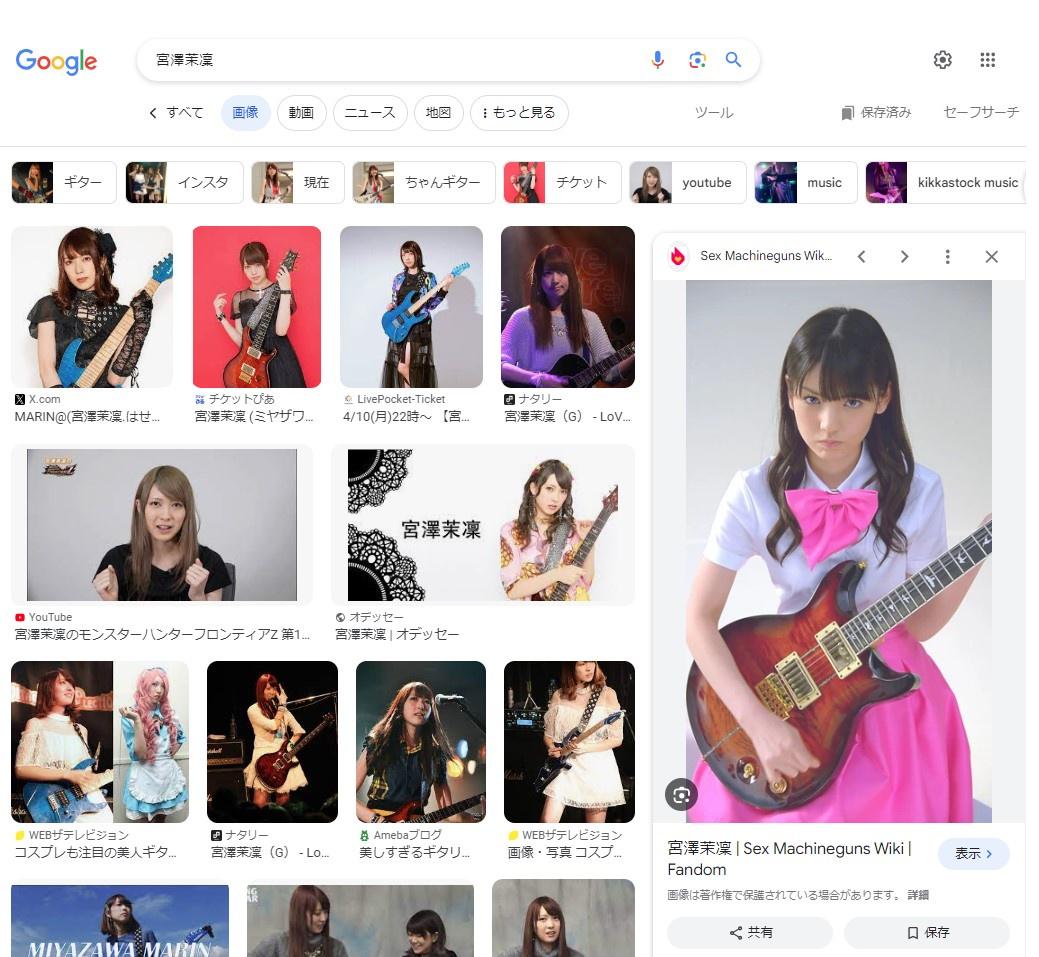This screenshot has width=1039, height=957.
Task: Click Fandom flame site icon
Action: click(x=678, y=256)
